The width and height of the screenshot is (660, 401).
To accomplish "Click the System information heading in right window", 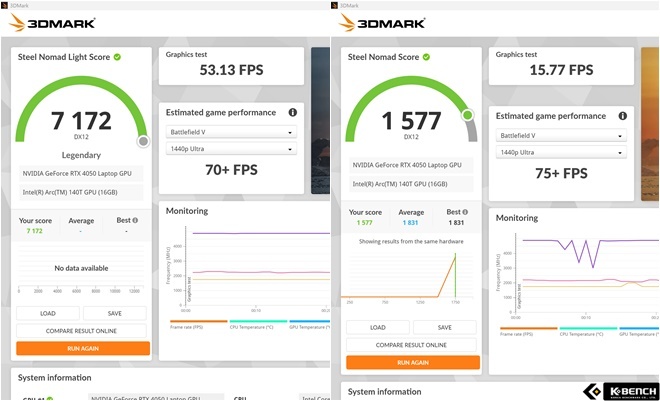I will (x=384, y=392).
